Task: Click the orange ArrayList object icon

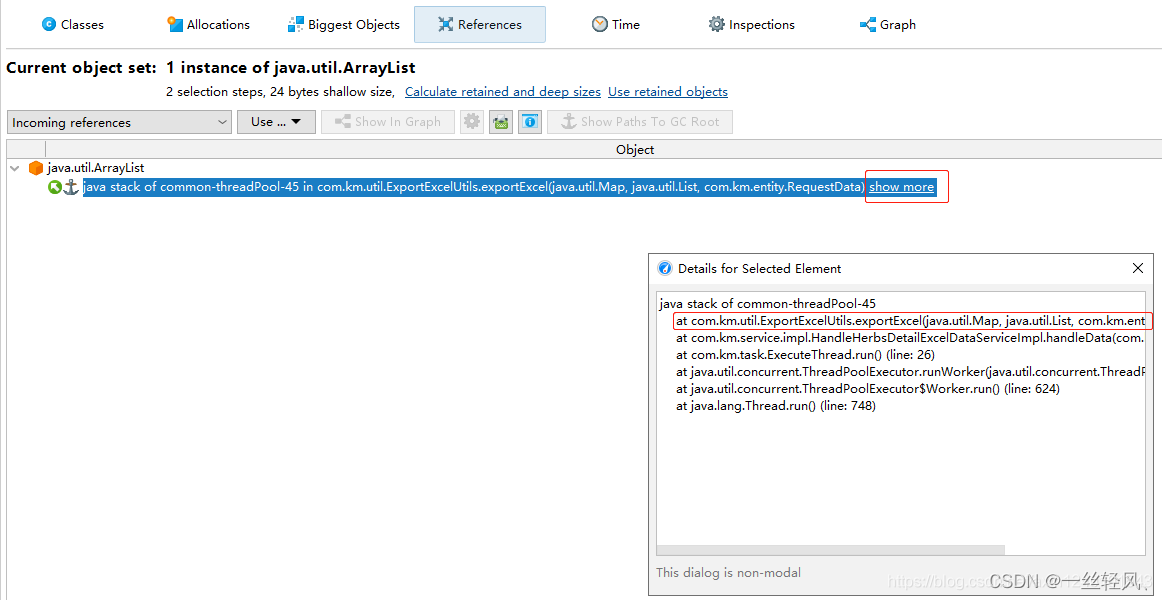Action: click(36, 168)
